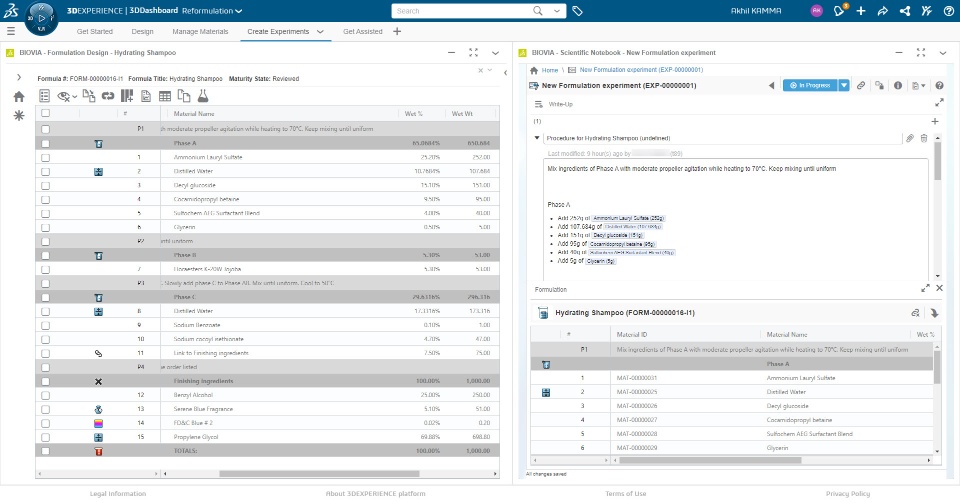The width and height of the screenshot is (960, 503).
Task: Open the 3DEXPERIENCE compass
Action: tap(42, 18)
